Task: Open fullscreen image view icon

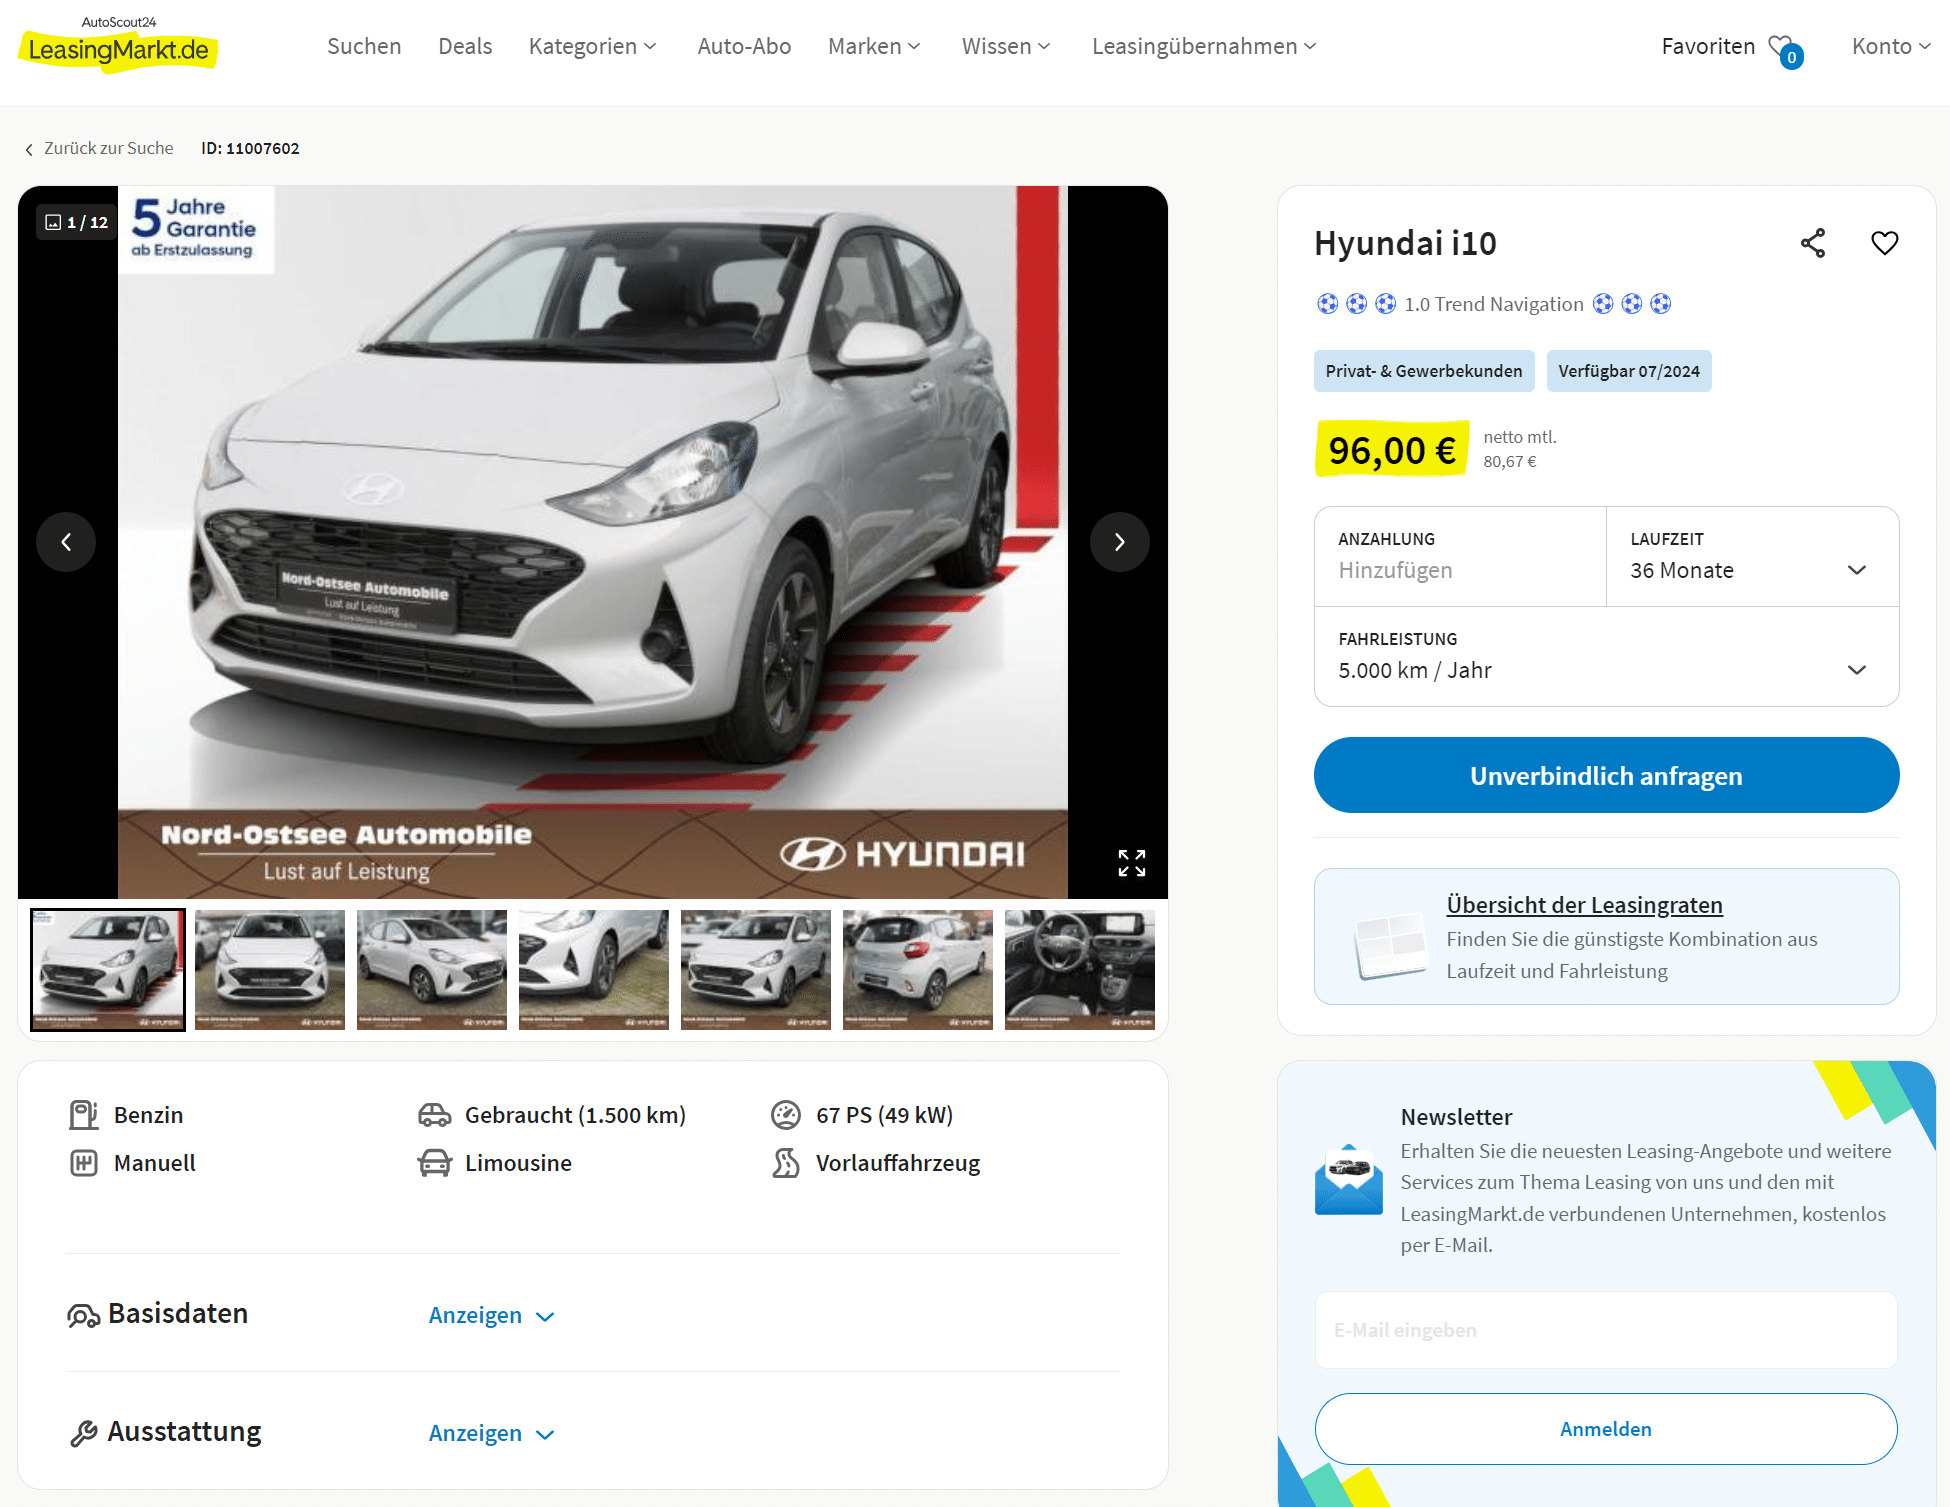Action: [1132, 863]
